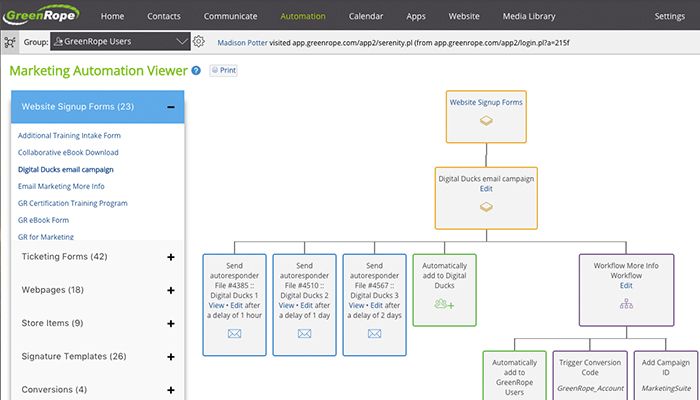Click stack icon in Website Signup Forms node
The image size is (700, 400).
tap(486, 121)
